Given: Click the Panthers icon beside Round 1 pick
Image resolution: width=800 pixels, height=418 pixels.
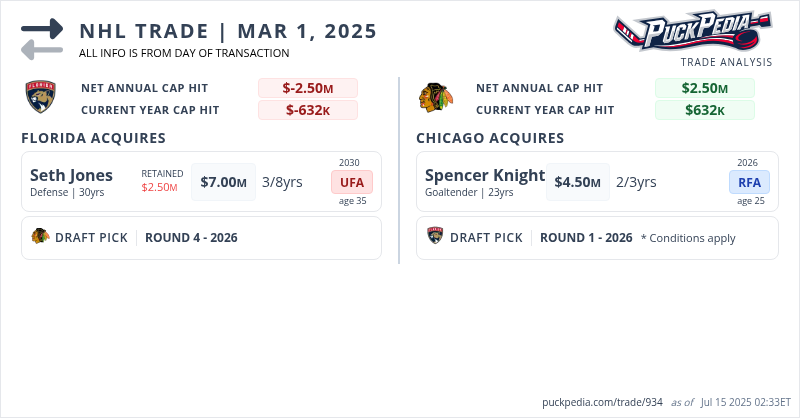Looking at the screenshot, I should point(435,237).
